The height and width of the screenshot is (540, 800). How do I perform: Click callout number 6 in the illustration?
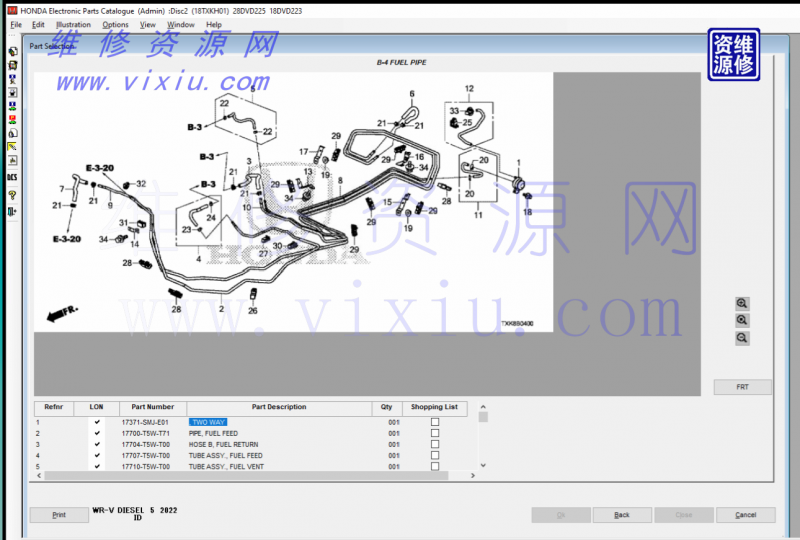[412, 93]
